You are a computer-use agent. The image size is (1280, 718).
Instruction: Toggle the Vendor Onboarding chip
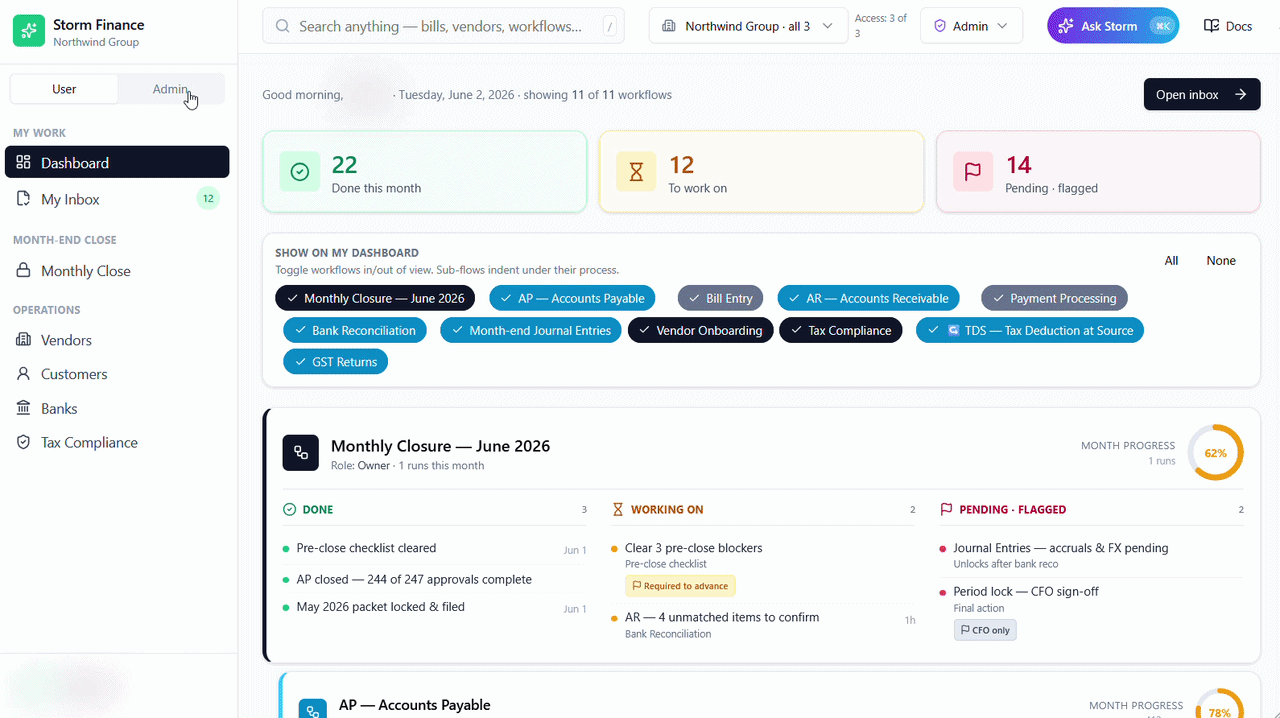(x=701, y=330)
